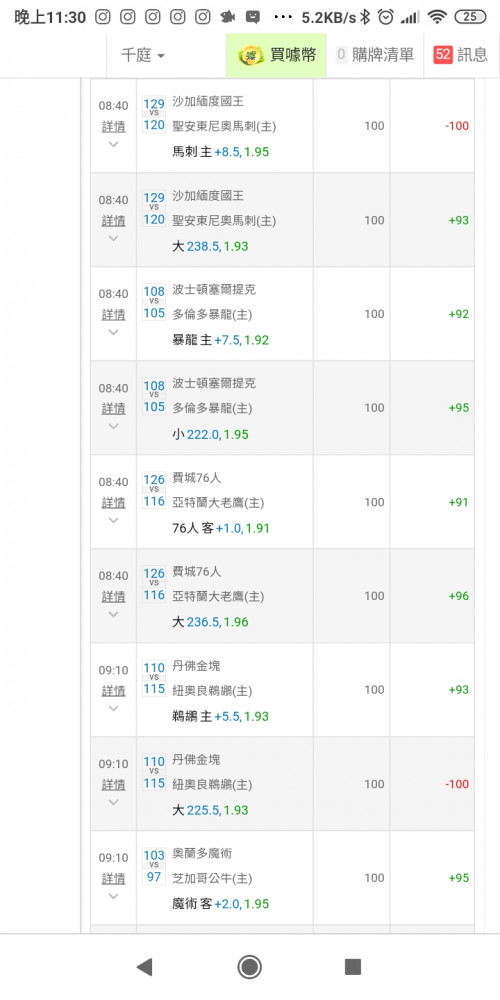Open 詳情 link for 暴龍主 +7.5 bet
Viewport: 500px width, 1000px height.
114,314
